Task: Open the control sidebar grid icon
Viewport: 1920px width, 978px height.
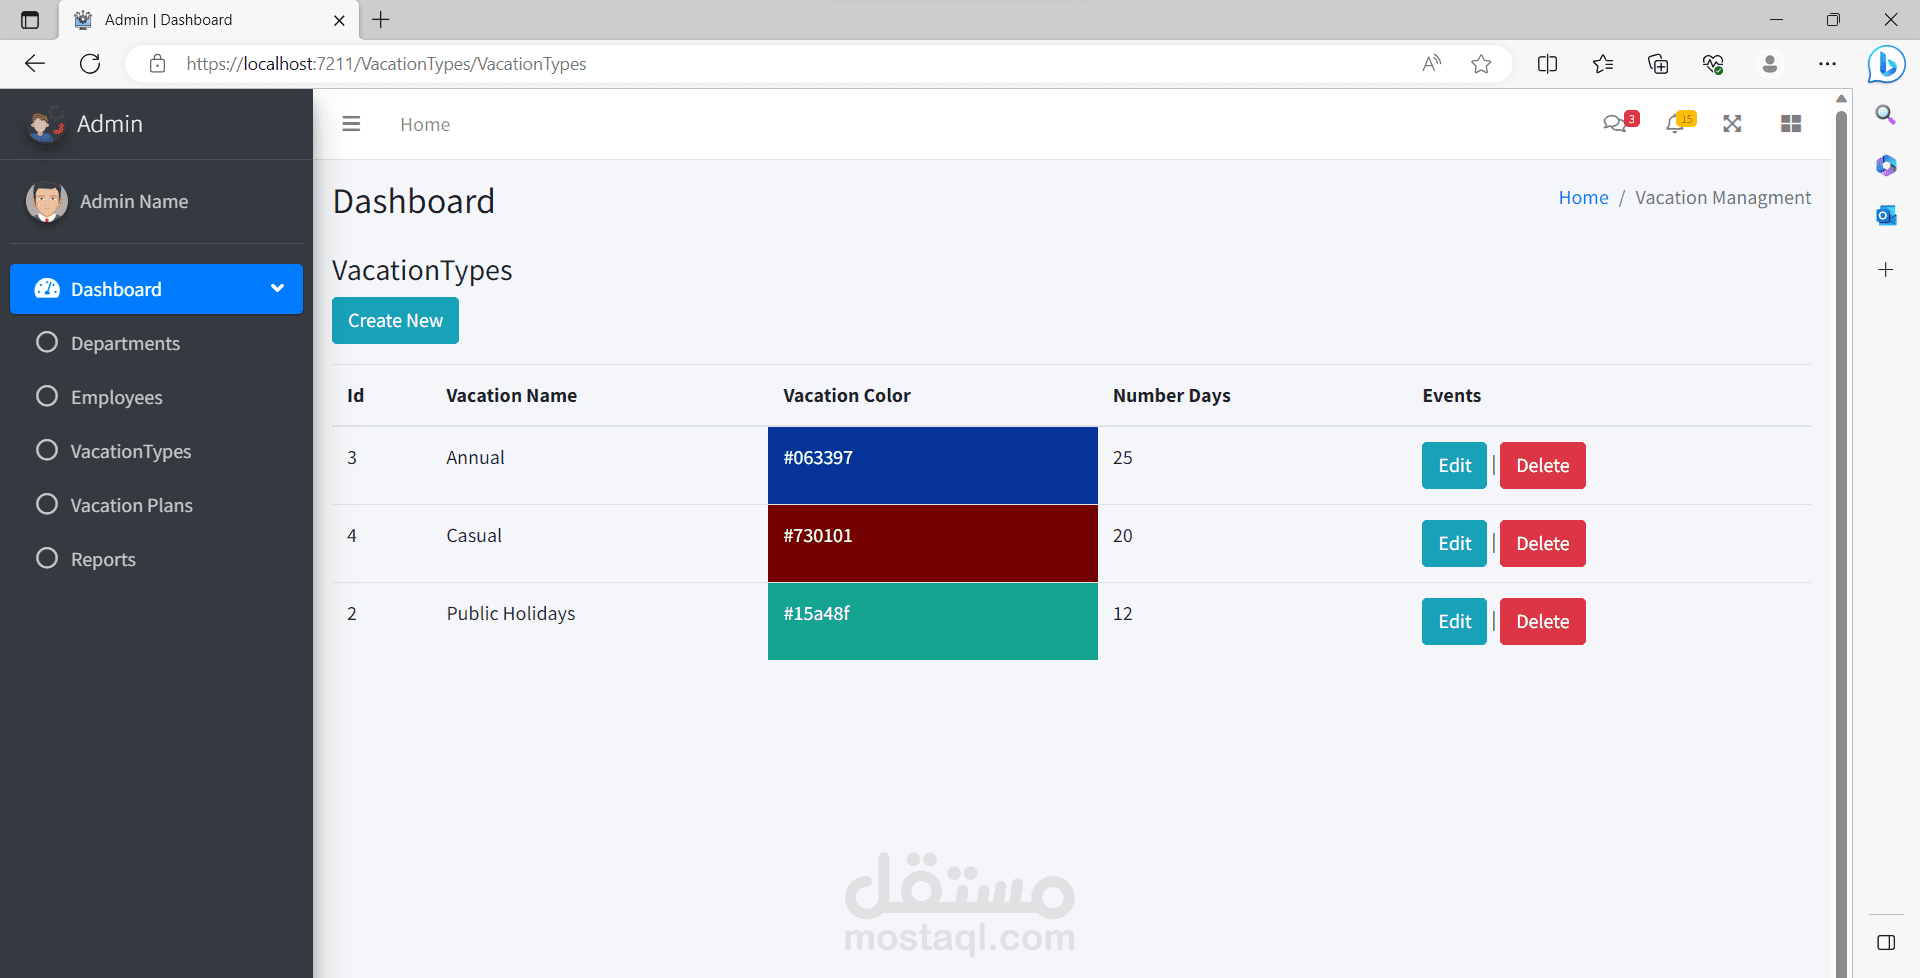Action: (1791, 123)
